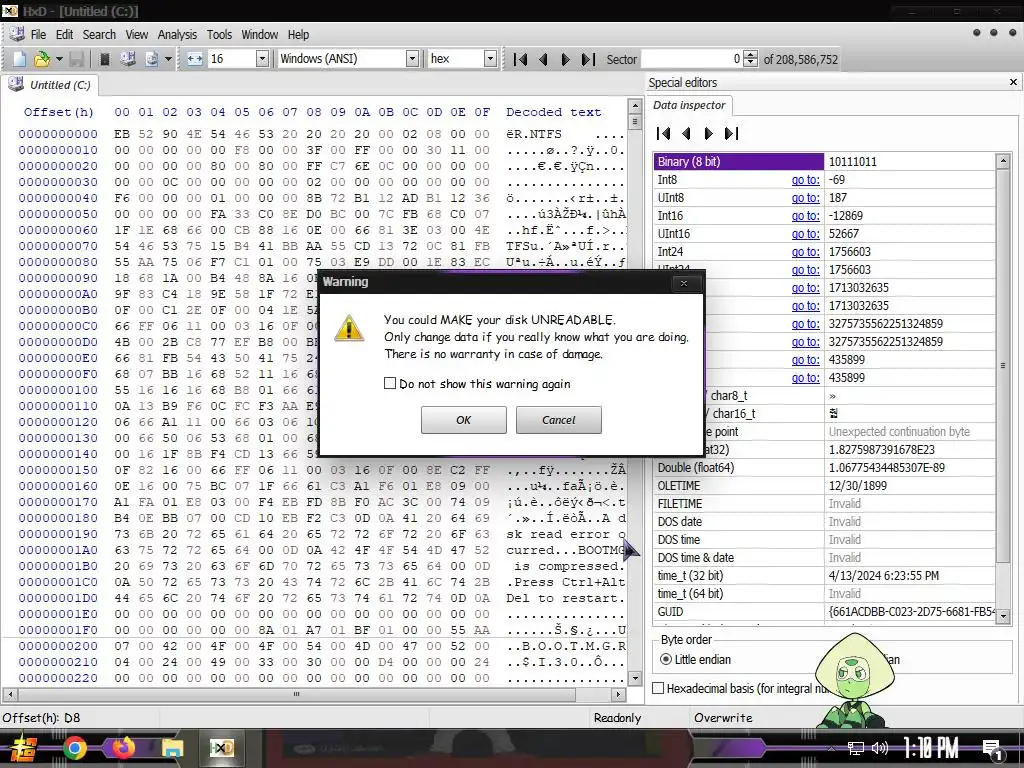Click the Open disk image icon
Viewport: 1024px width, 768px height.
pyautogui.click(x=151, y=59)
